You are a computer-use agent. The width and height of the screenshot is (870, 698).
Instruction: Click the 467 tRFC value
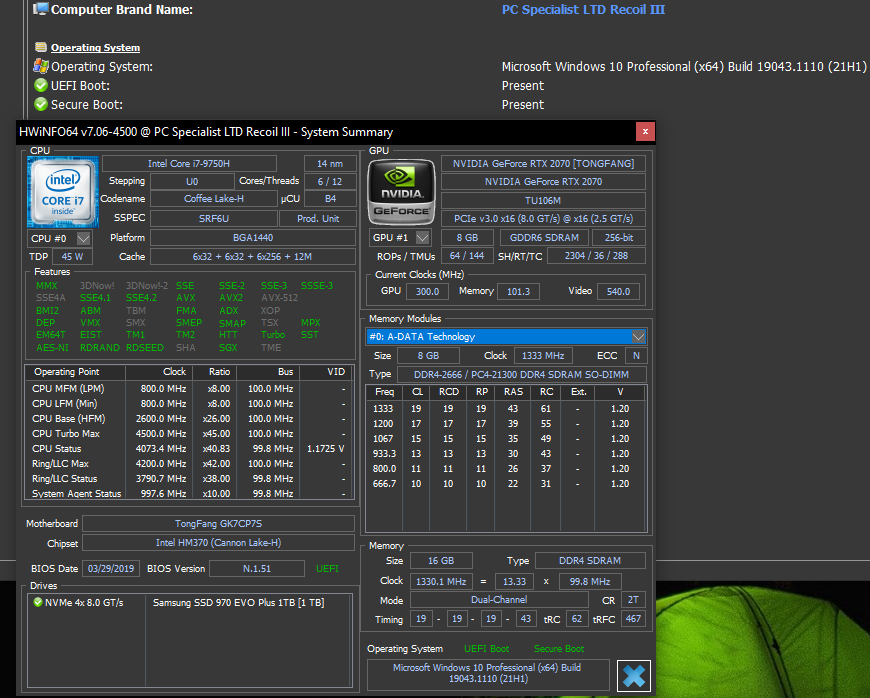point(633,619)
